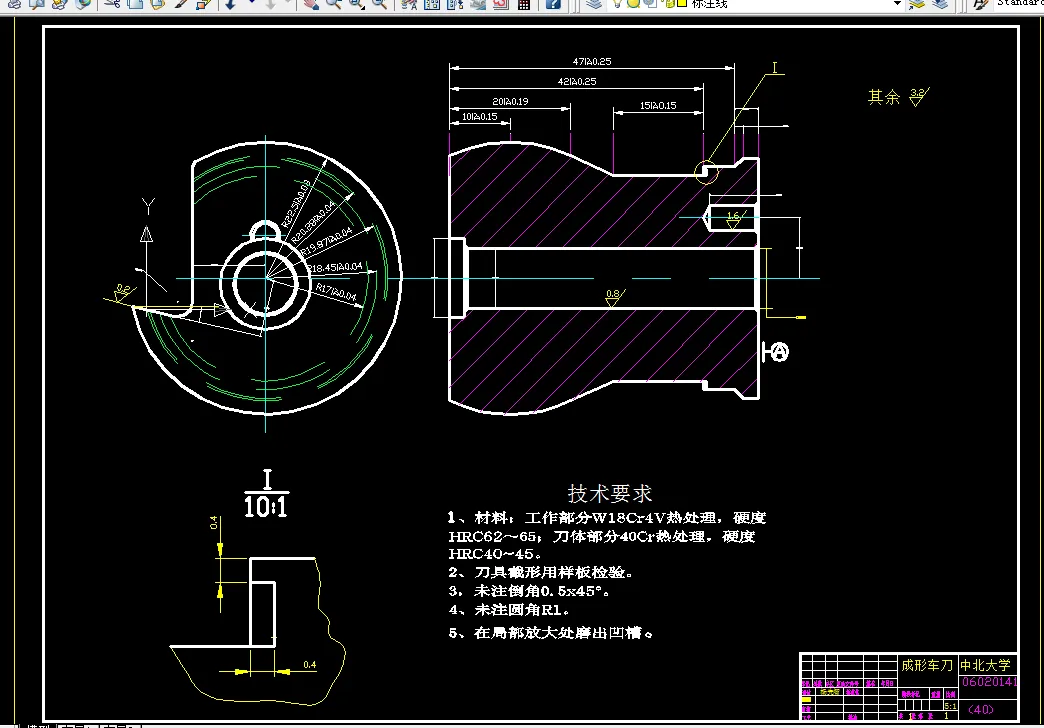
Task: Click the detail circle marker I on section
Action: [706, 173]
